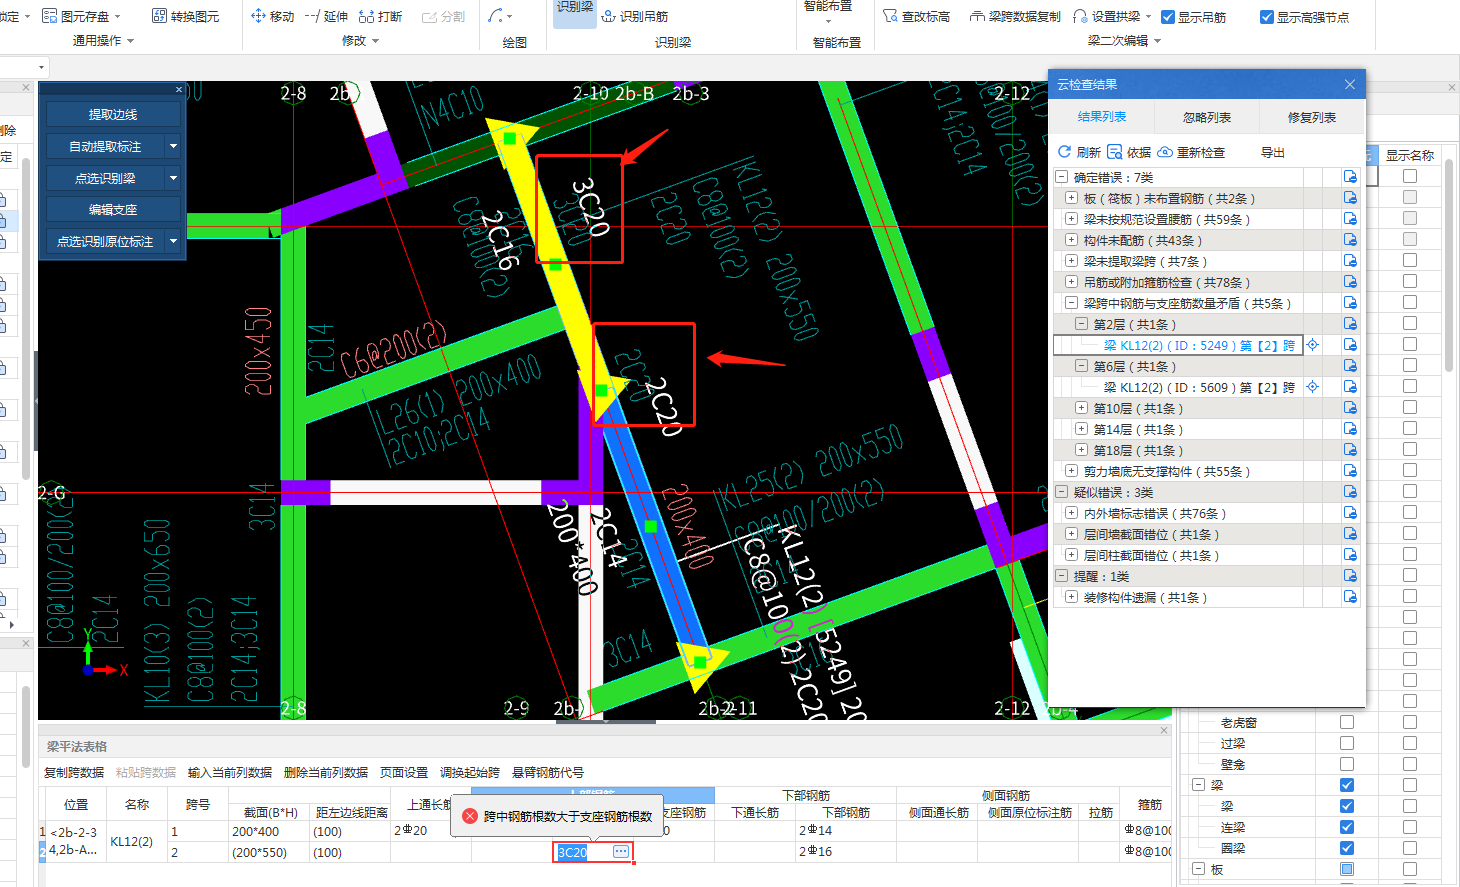Viewport: 1460px width, 887px height.
Task: Select row 梁 KL12(2) (ID:5609) 第【2】跨
Action: tap(1199, 387)
